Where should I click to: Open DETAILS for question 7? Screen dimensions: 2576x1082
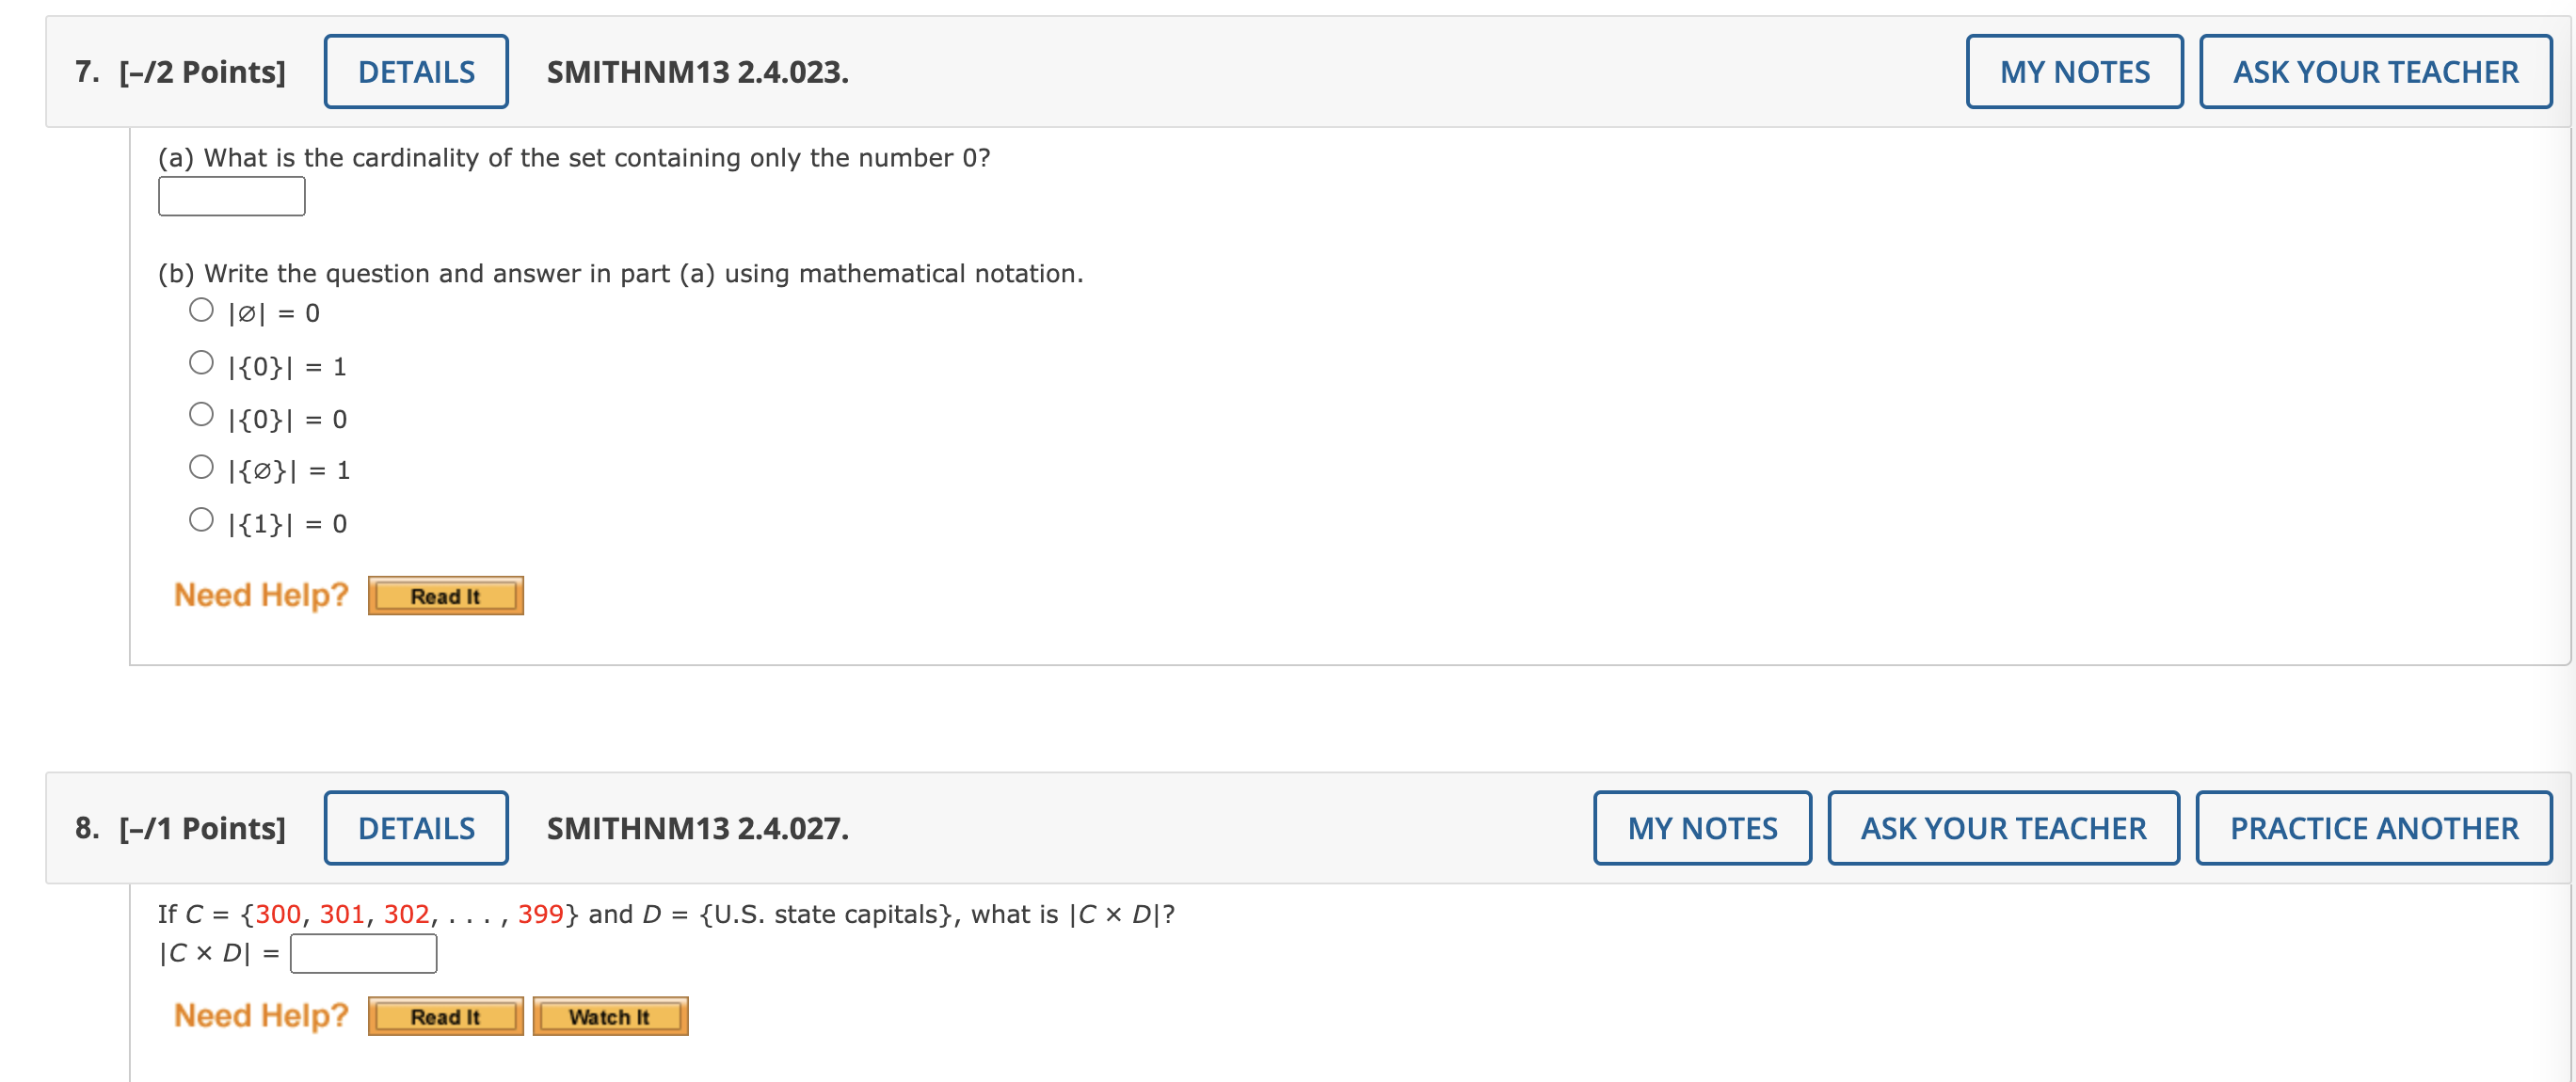416,71
